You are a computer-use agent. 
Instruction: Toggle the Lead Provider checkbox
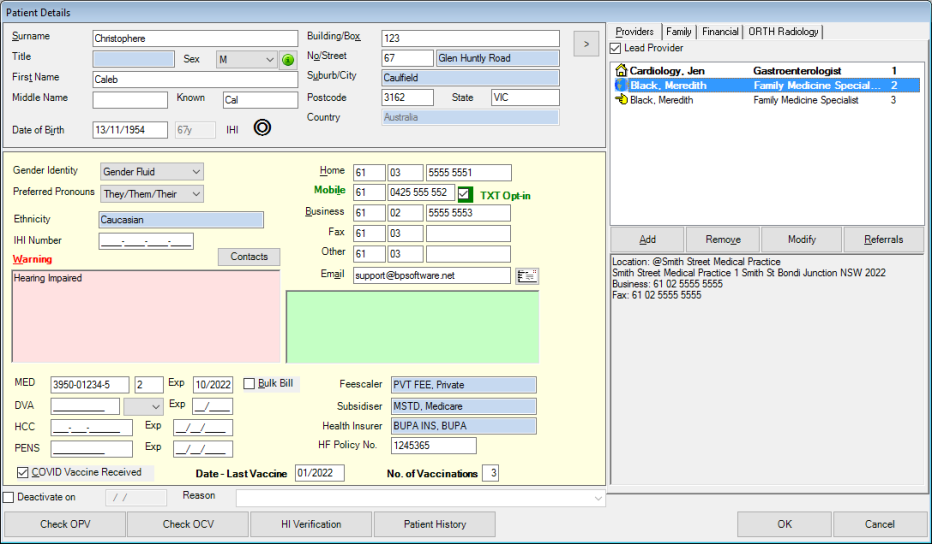coord(616,48)
